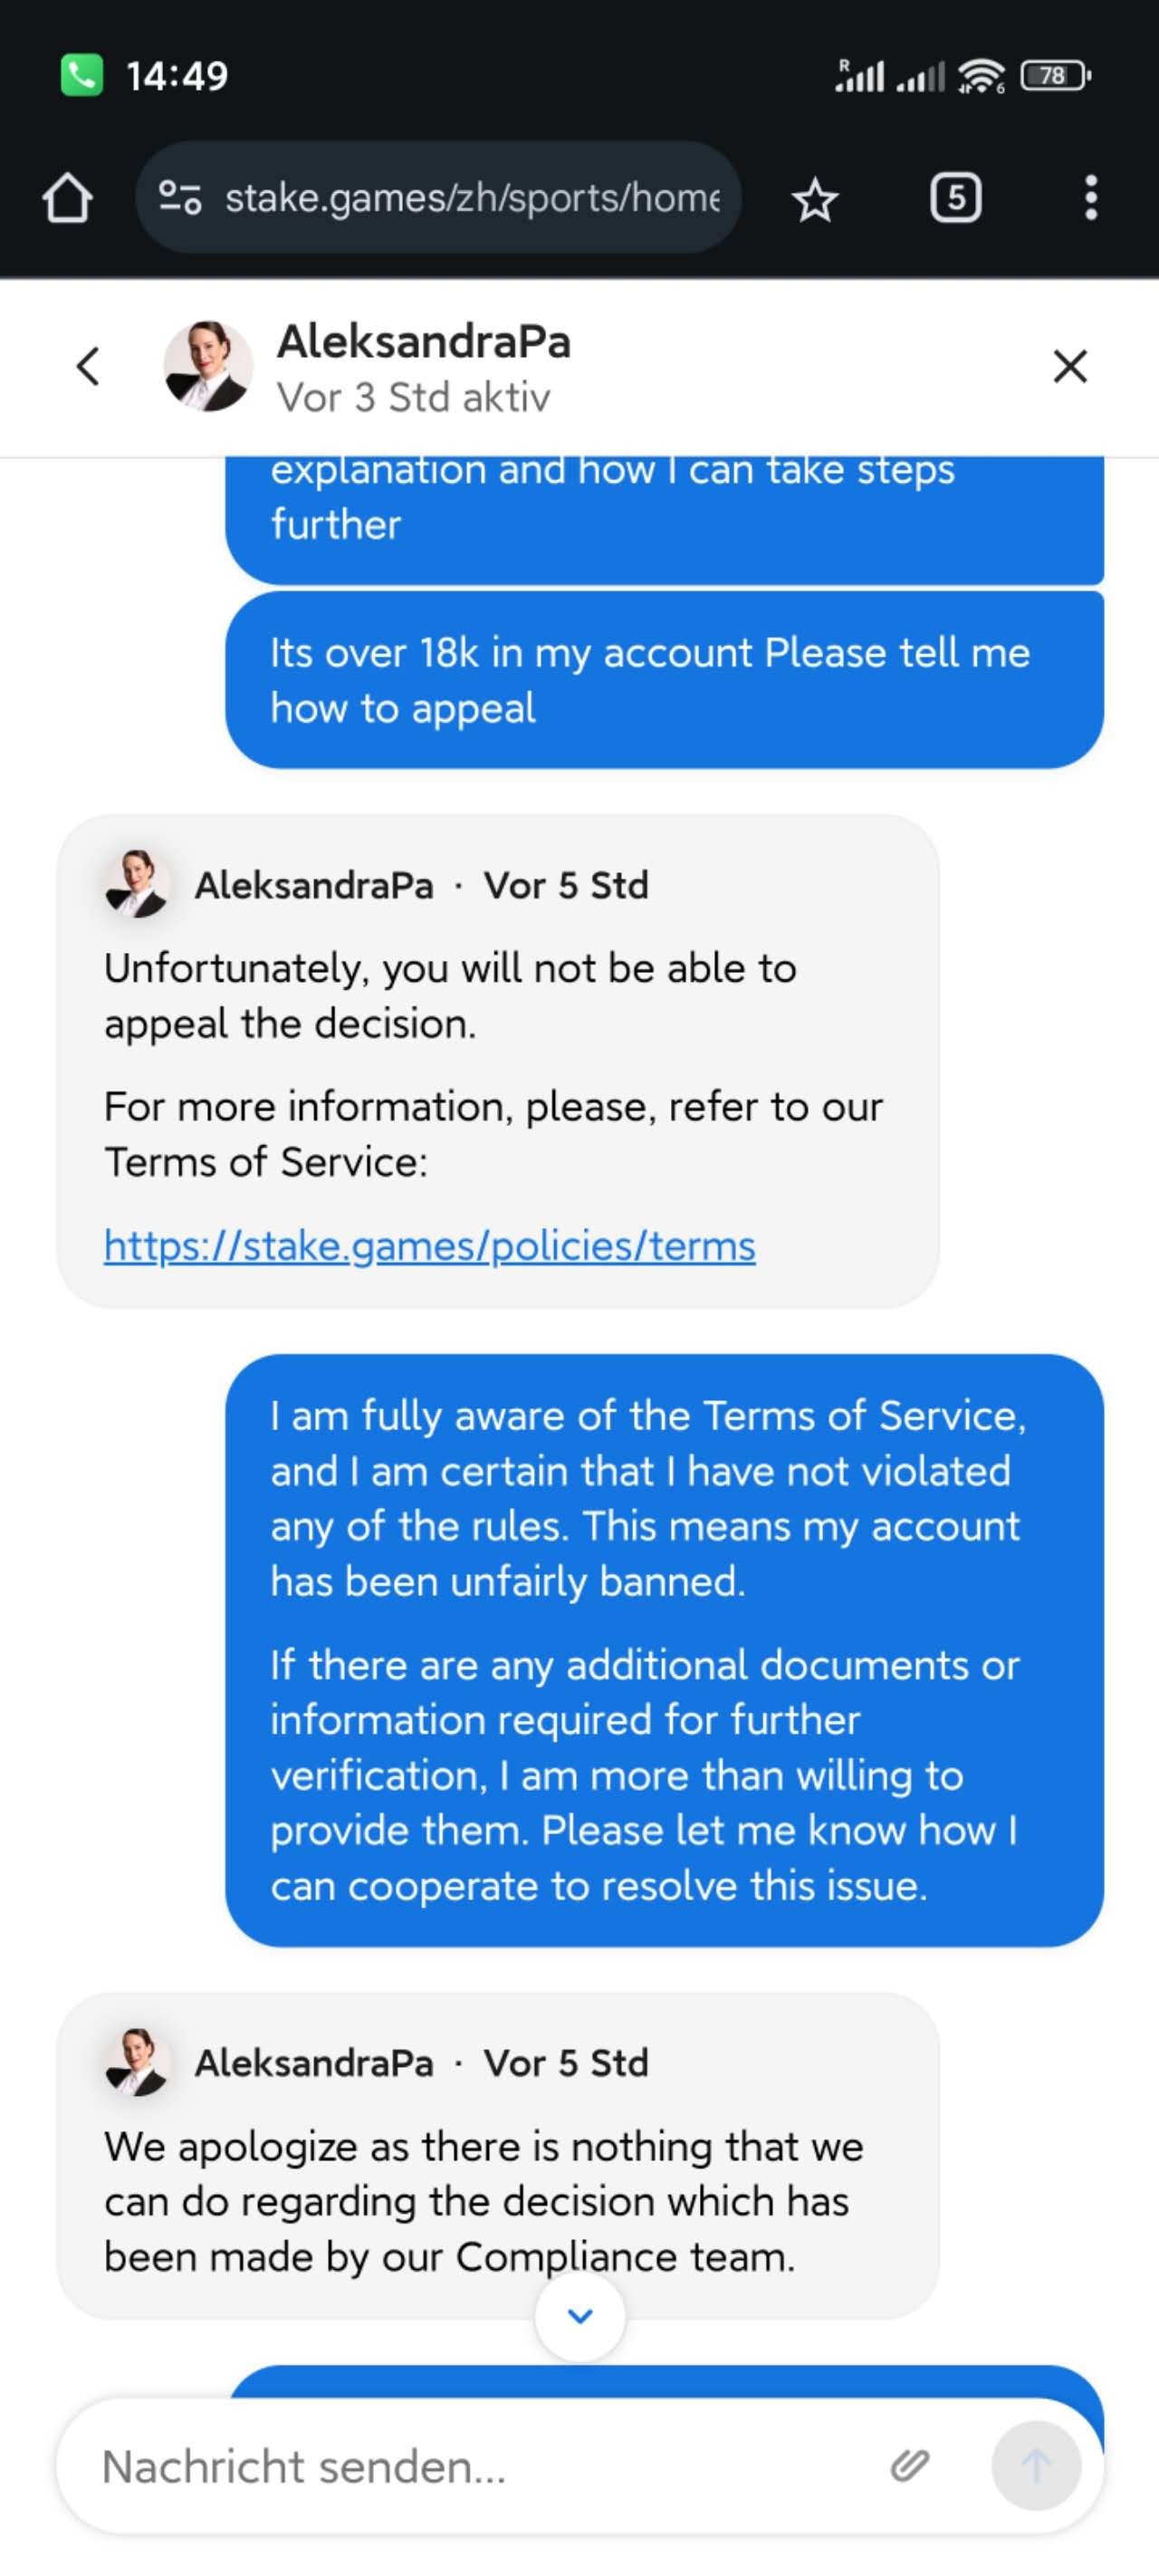1159x2576 pixels.
Task: Tap the browser home icon
Action: [67, 198]
